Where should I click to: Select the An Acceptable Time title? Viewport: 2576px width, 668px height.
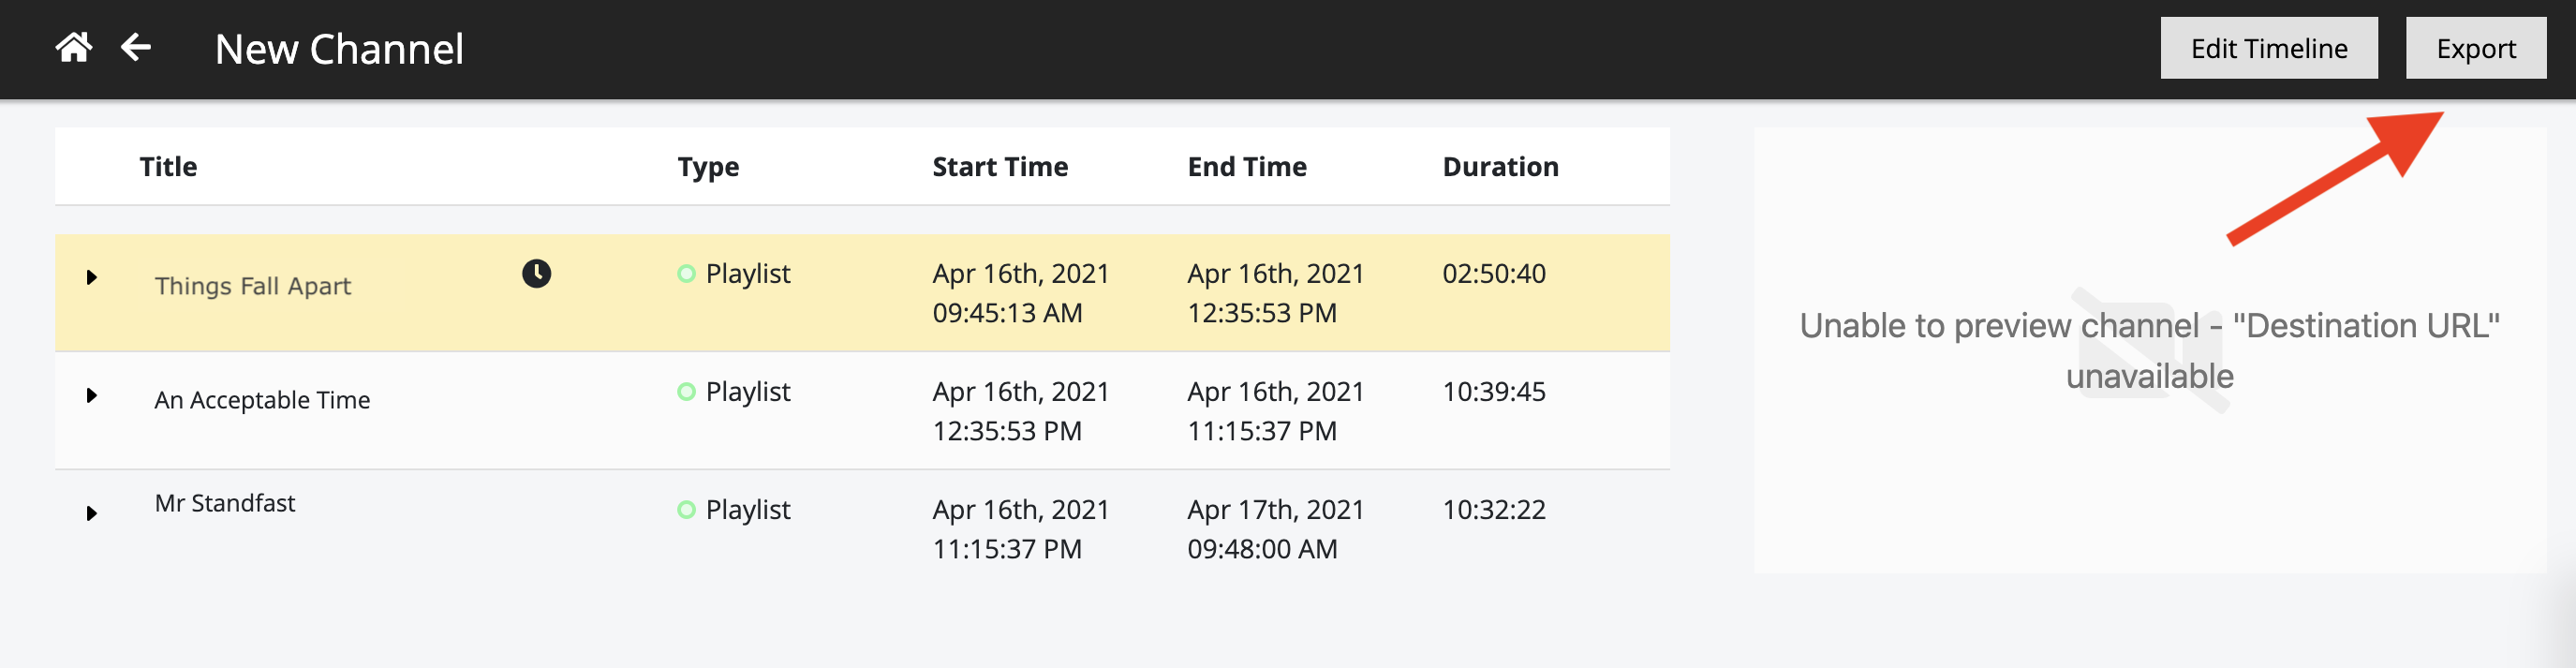click(x=262, y=400)
